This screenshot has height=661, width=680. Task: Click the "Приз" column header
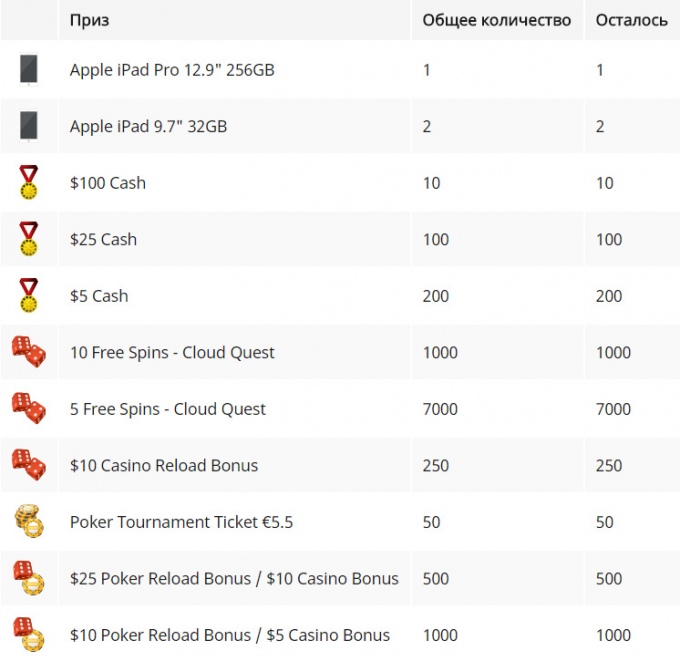(x=89, y=20)
